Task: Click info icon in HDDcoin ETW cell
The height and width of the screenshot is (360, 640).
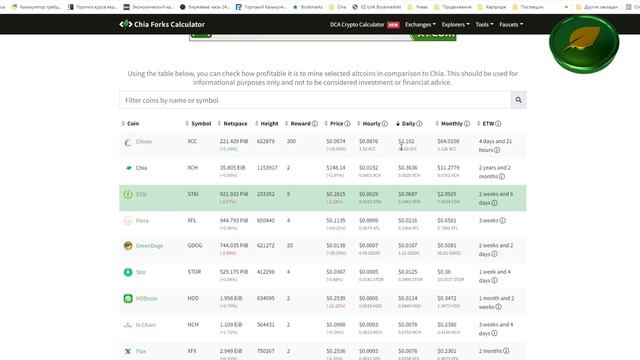Action: [498, 307]
